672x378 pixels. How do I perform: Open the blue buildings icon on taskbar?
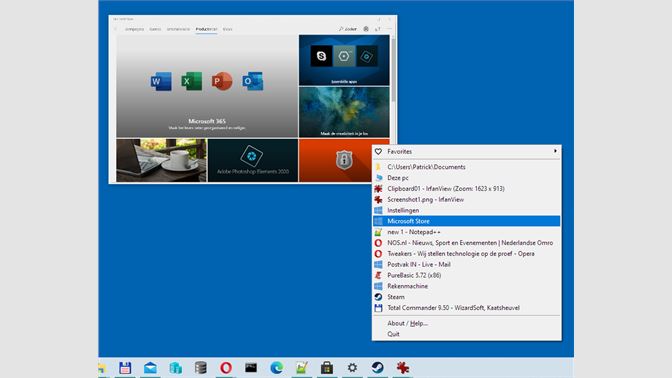[x=176, y=368]
